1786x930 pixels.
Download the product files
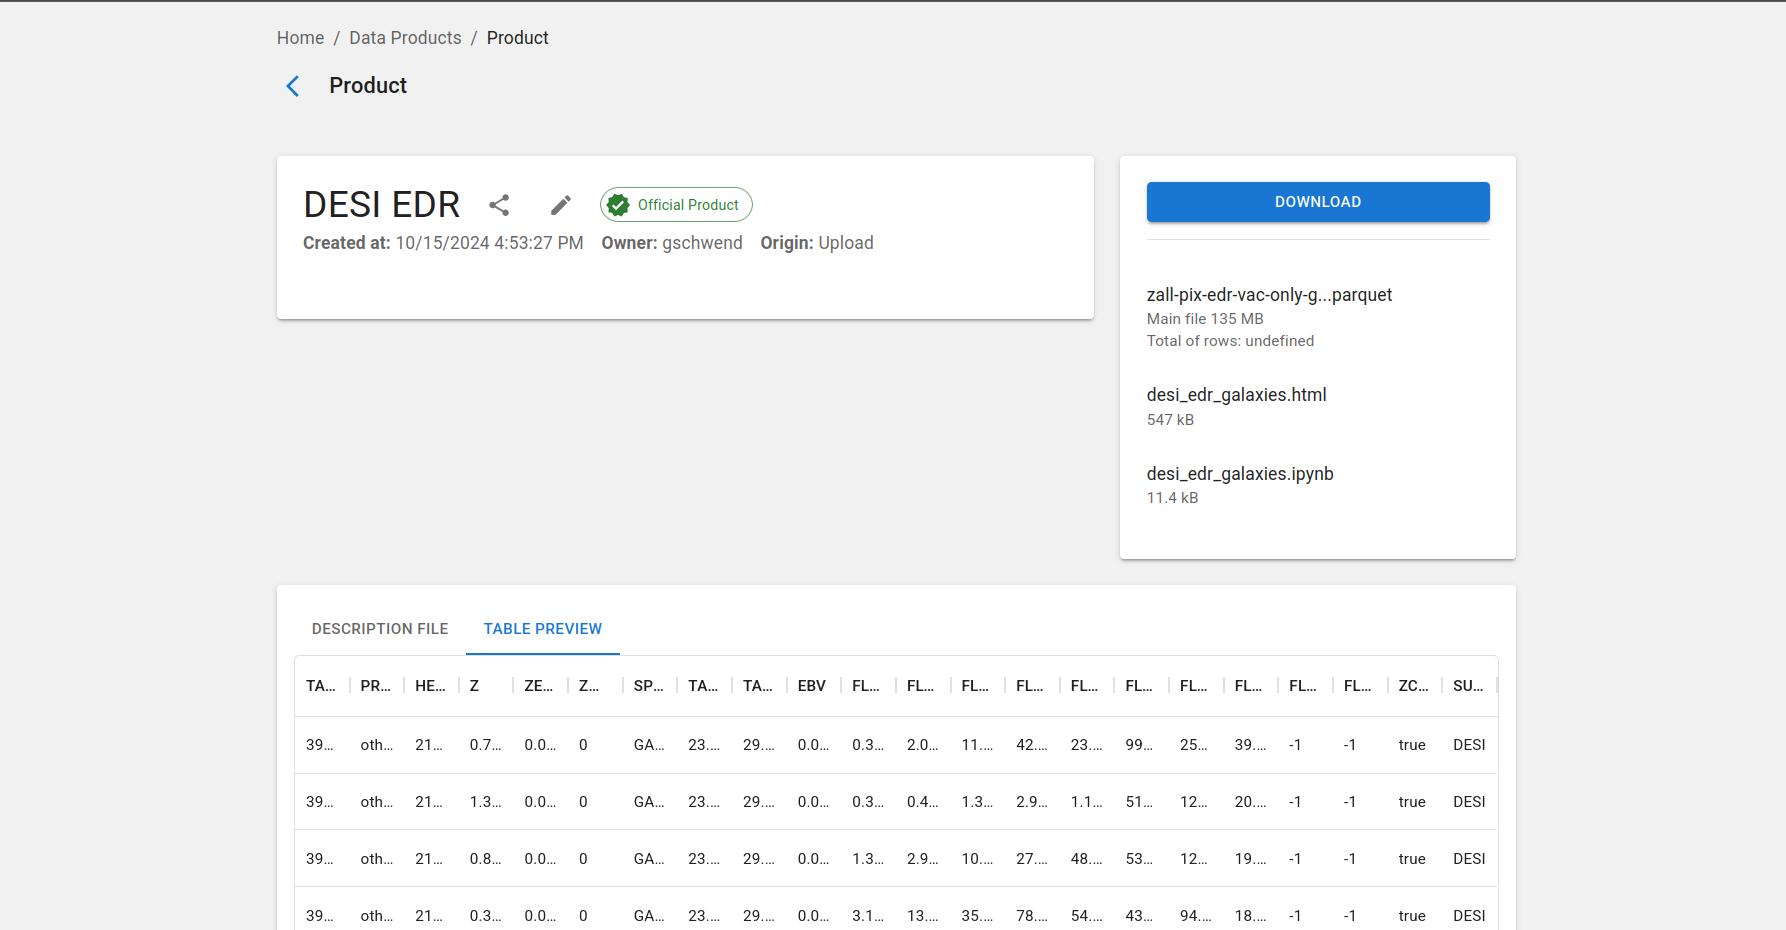coord(1318,202)
